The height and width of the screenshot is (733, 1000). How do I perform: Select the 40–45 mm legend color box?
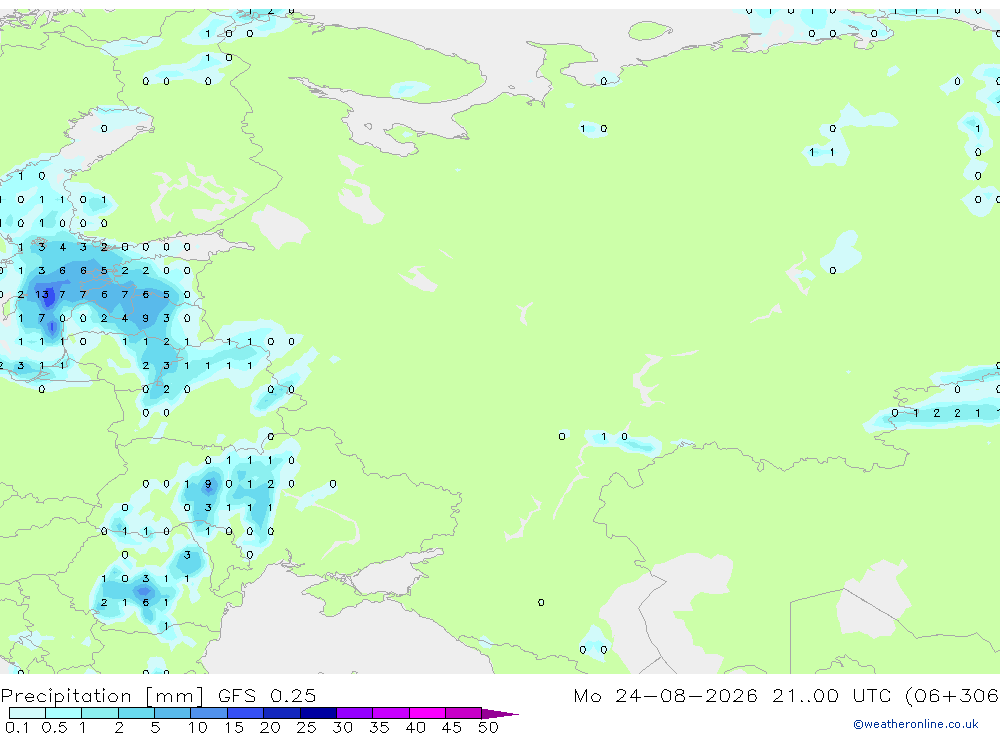tap(427, 713)
